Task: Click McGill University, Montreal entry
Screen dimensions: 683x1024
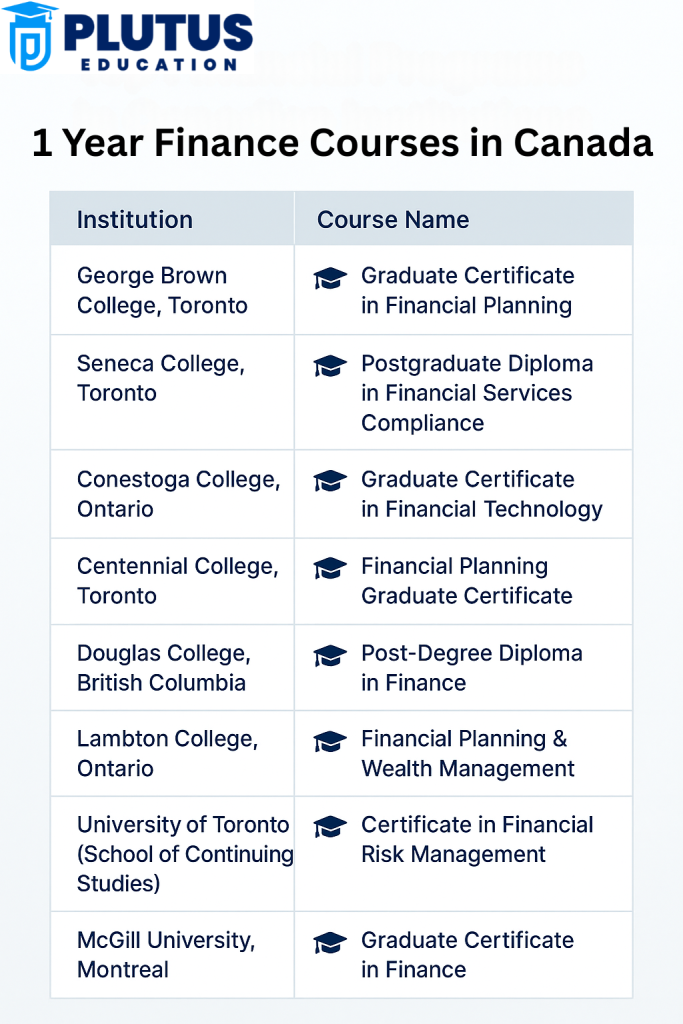Action: pos(166,955)
